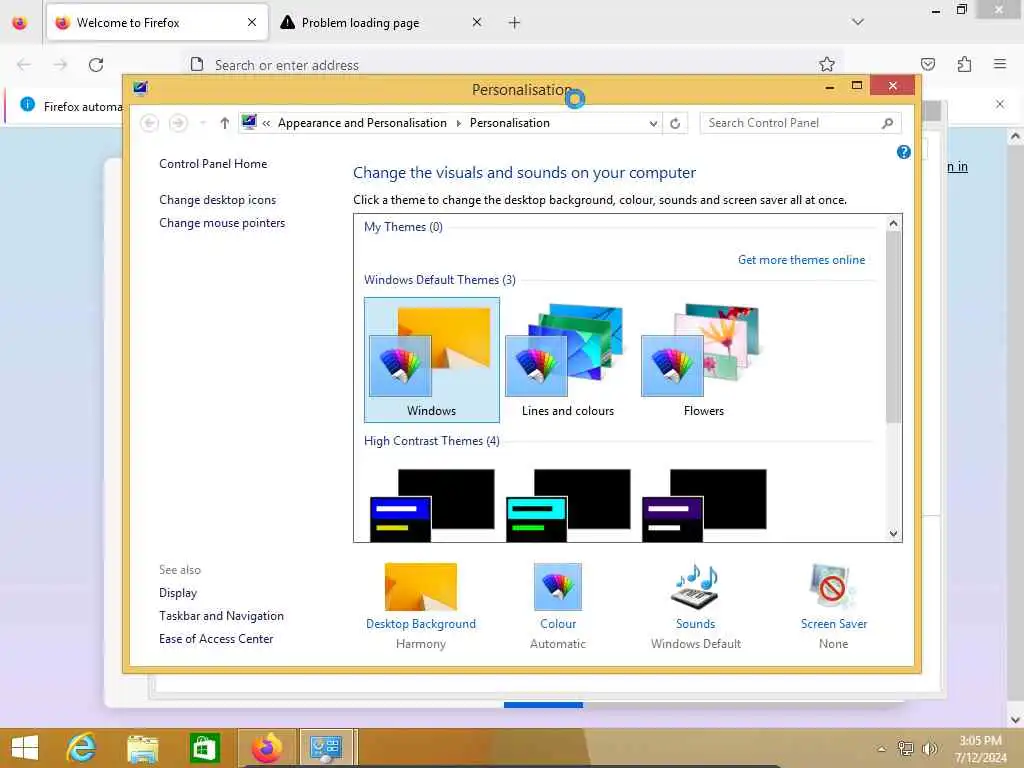Select the Windows theme

point(432,360)
